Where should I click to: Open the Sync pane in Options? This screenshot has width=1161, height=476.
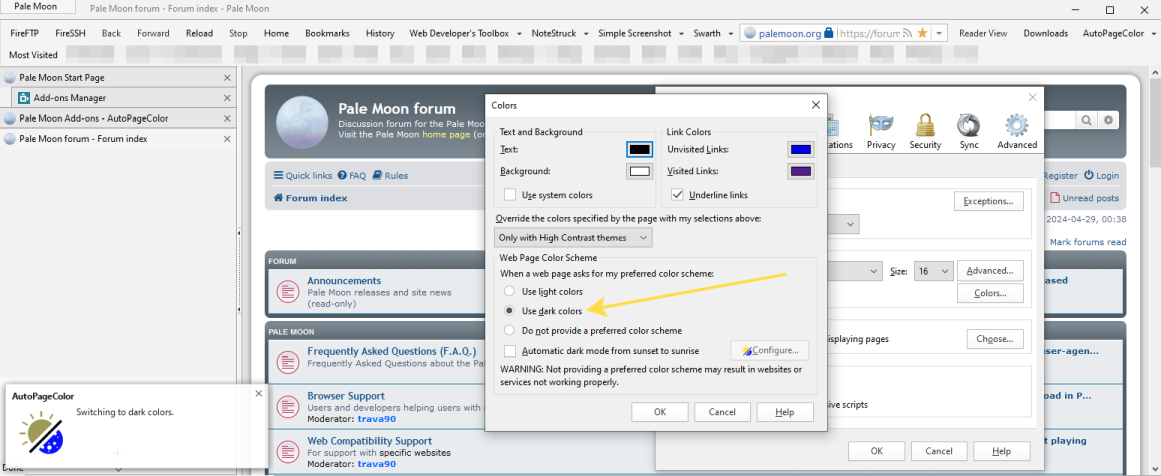[x=969, y=132]
